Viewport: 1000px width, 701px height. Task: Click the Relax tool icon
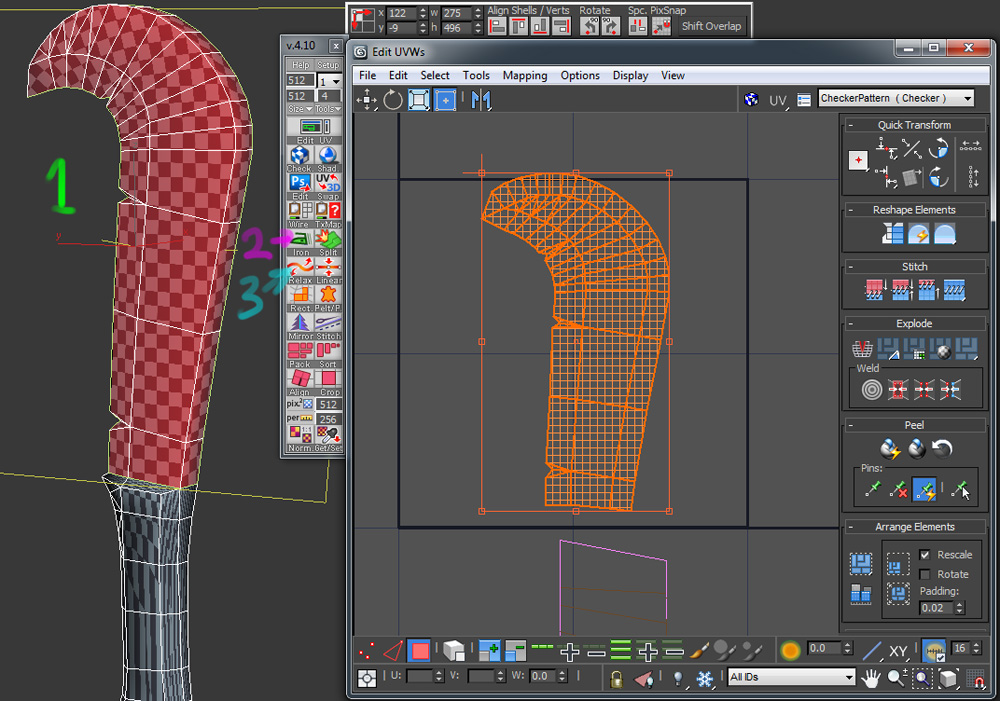[300, 267]
